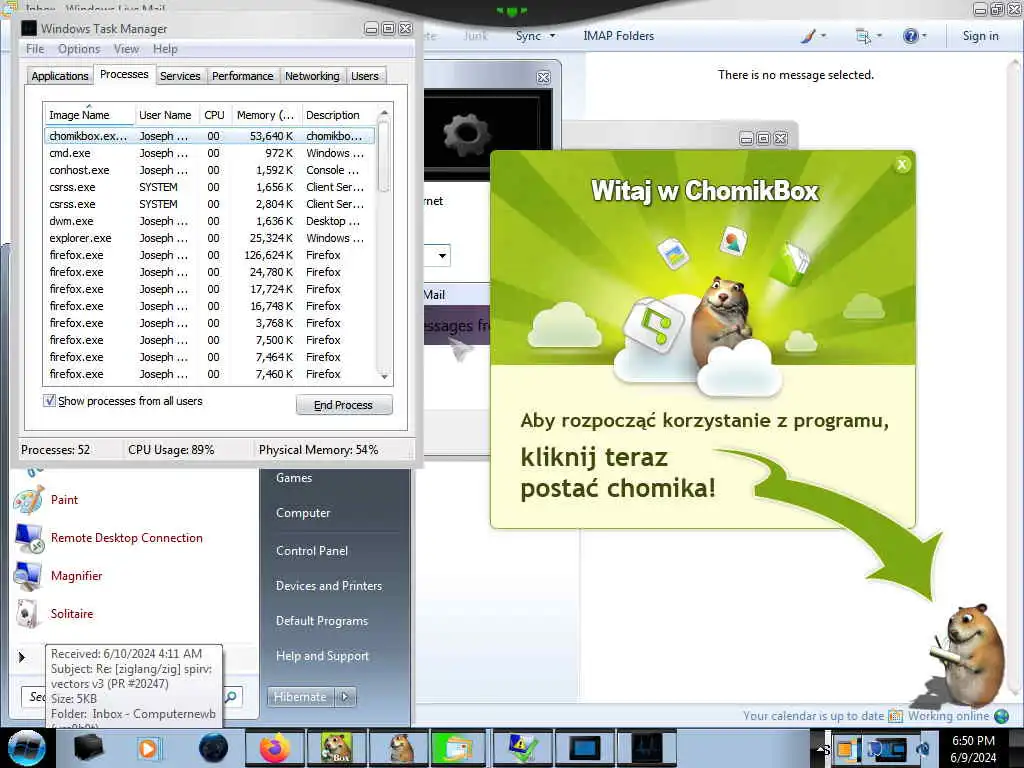Viewport: 1024px width, 768px height.
Task: Open the File menu in Task Manager
Action: (35, 49)
